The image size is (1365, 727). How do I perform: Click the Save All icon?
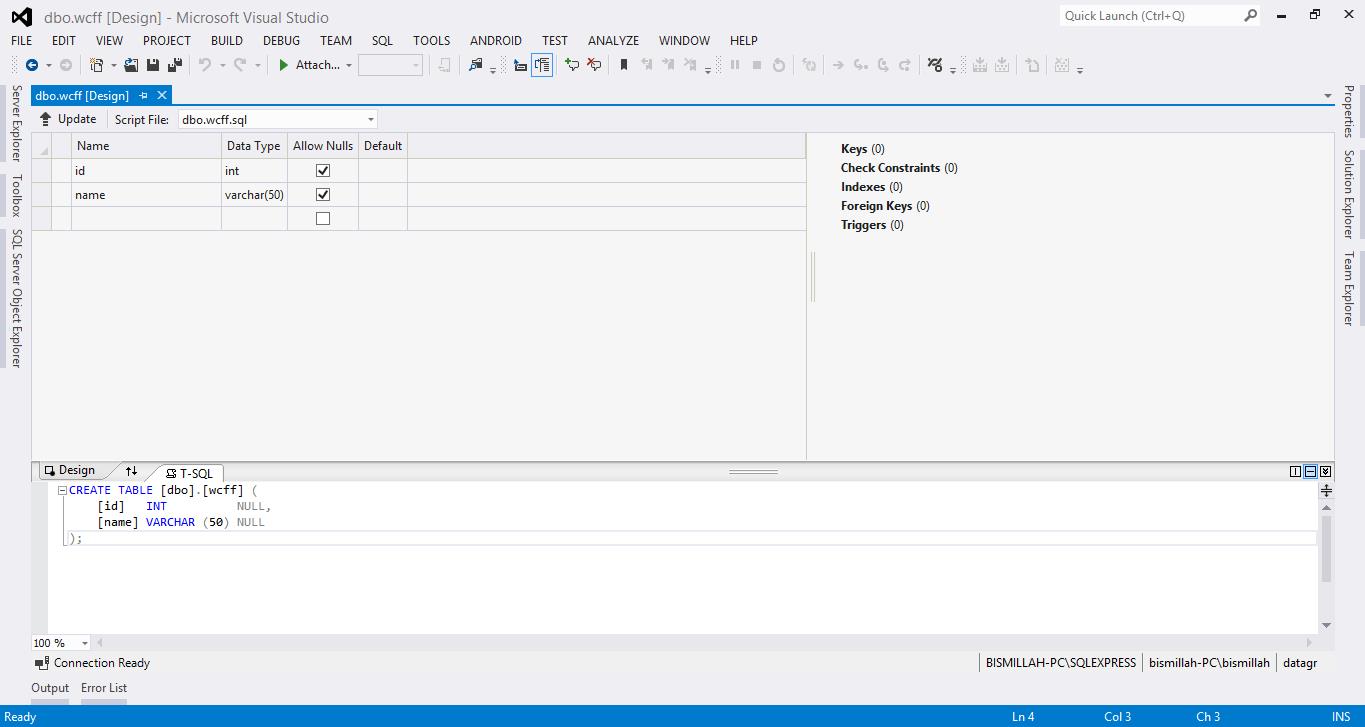(175, 65)
